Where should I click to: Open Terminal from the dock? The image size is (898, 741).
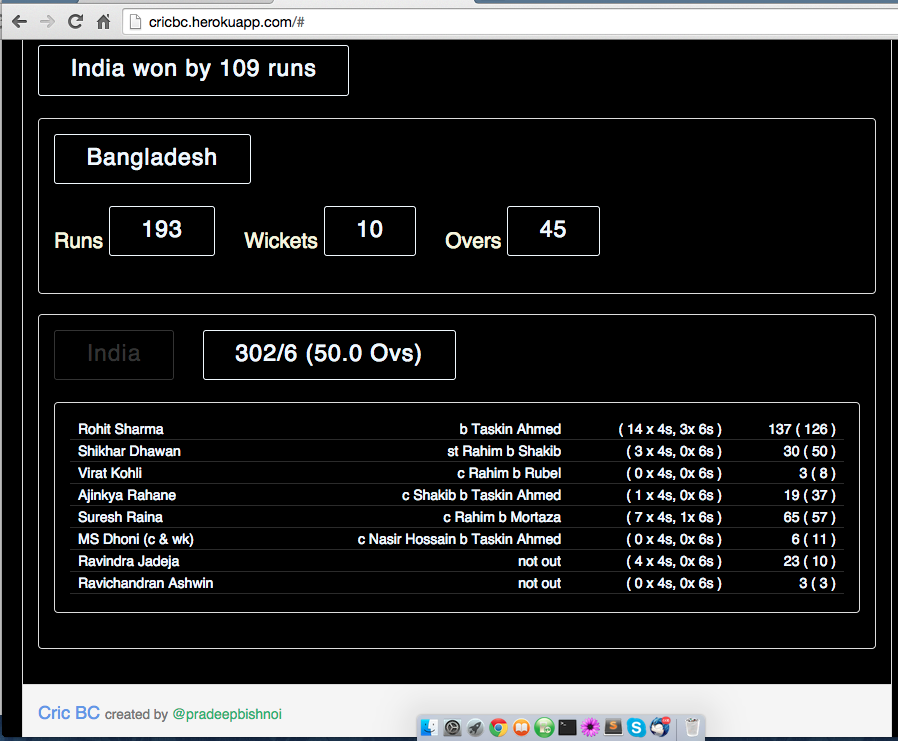[x=567, y=727]
